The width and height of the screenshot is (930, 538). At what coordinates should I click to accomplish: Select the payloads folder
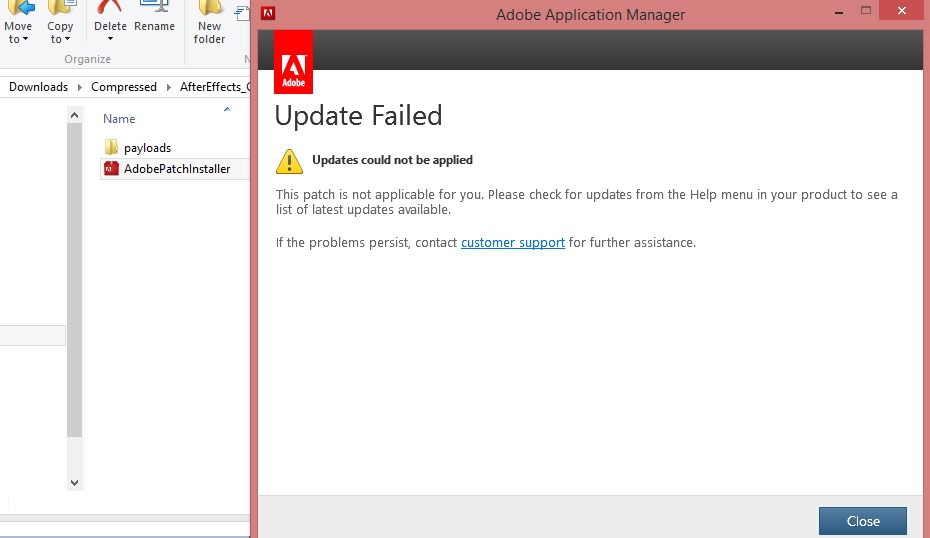[147, 148]
